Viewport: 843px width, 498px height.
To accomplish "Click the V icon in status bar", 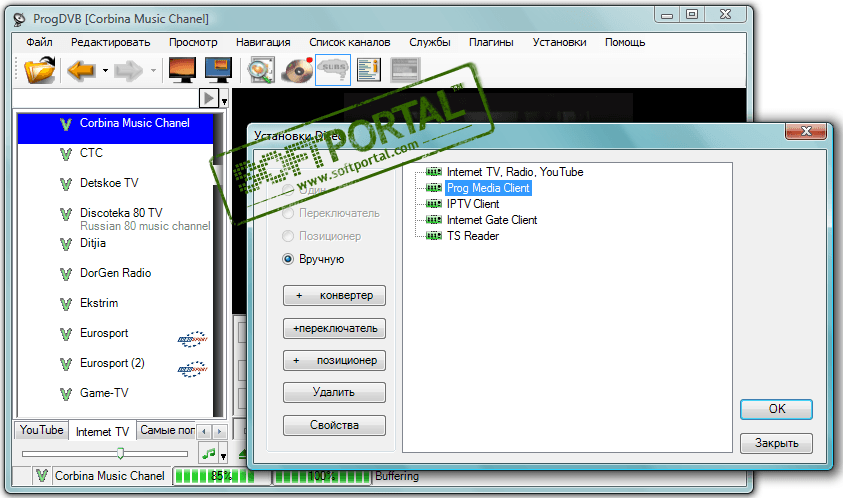I will [42, 476].
